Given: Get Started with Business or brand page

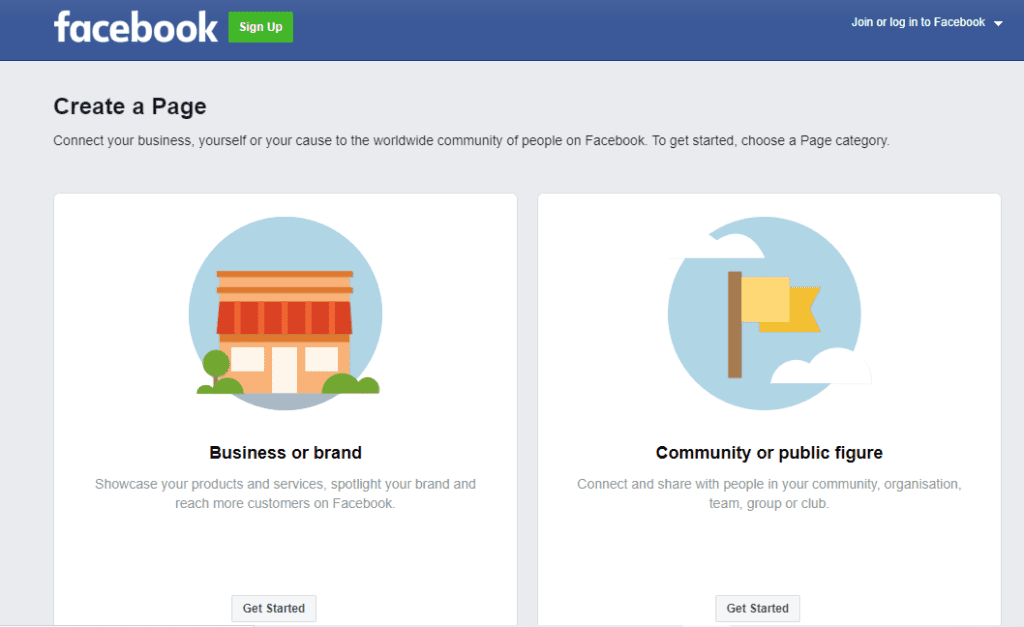Looking at the screenshot, I should [274, 608].
